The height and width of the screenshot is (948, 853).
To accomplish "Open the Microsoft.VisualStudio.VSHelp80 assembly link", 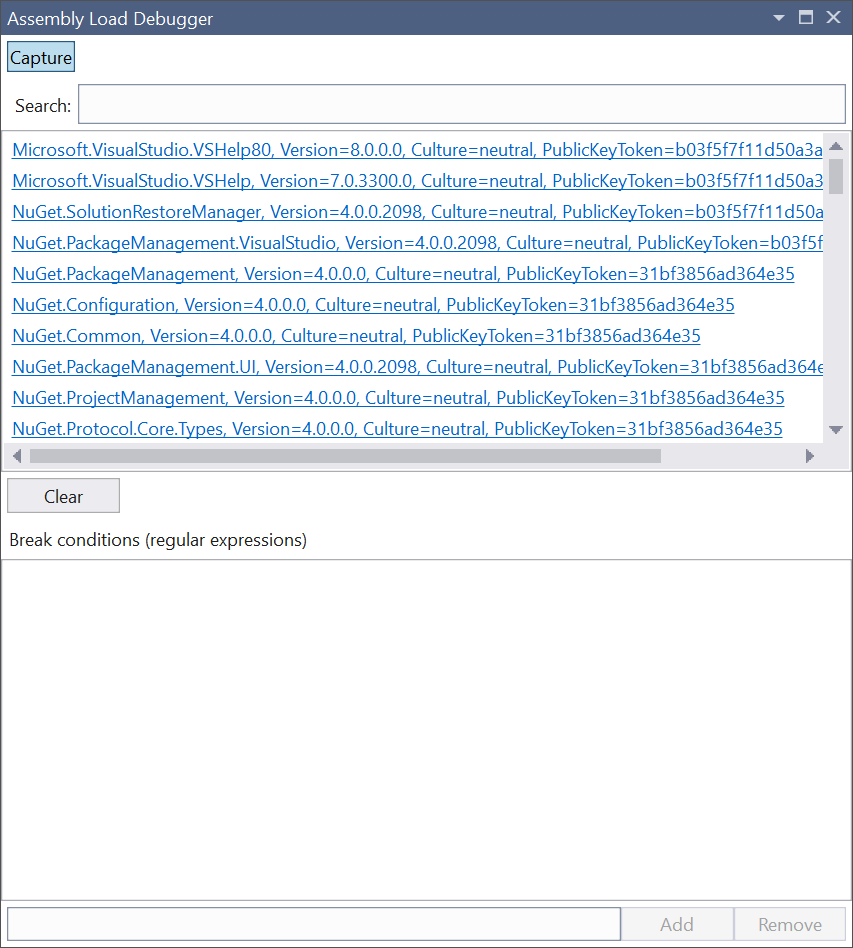I will pyautogui.click(x=417, y=150).
